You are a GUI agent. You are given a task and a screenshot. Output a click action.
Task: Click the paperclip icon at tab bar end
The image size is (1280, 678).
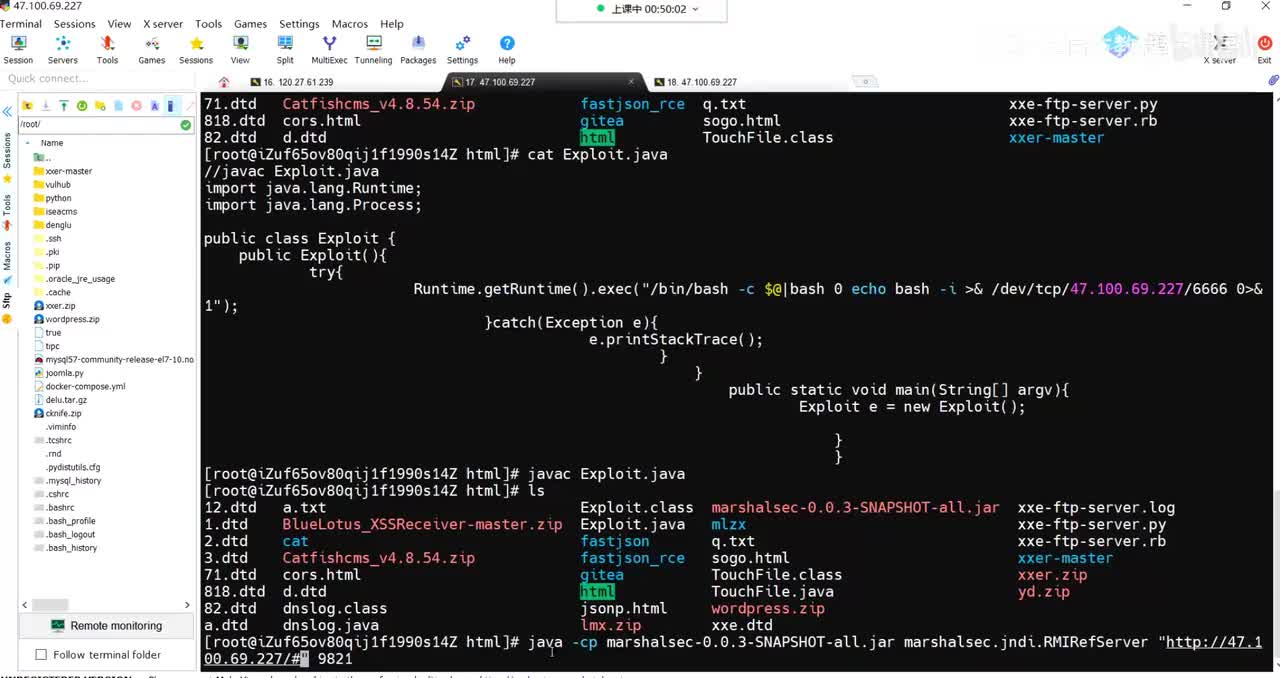pos(1273,81)
